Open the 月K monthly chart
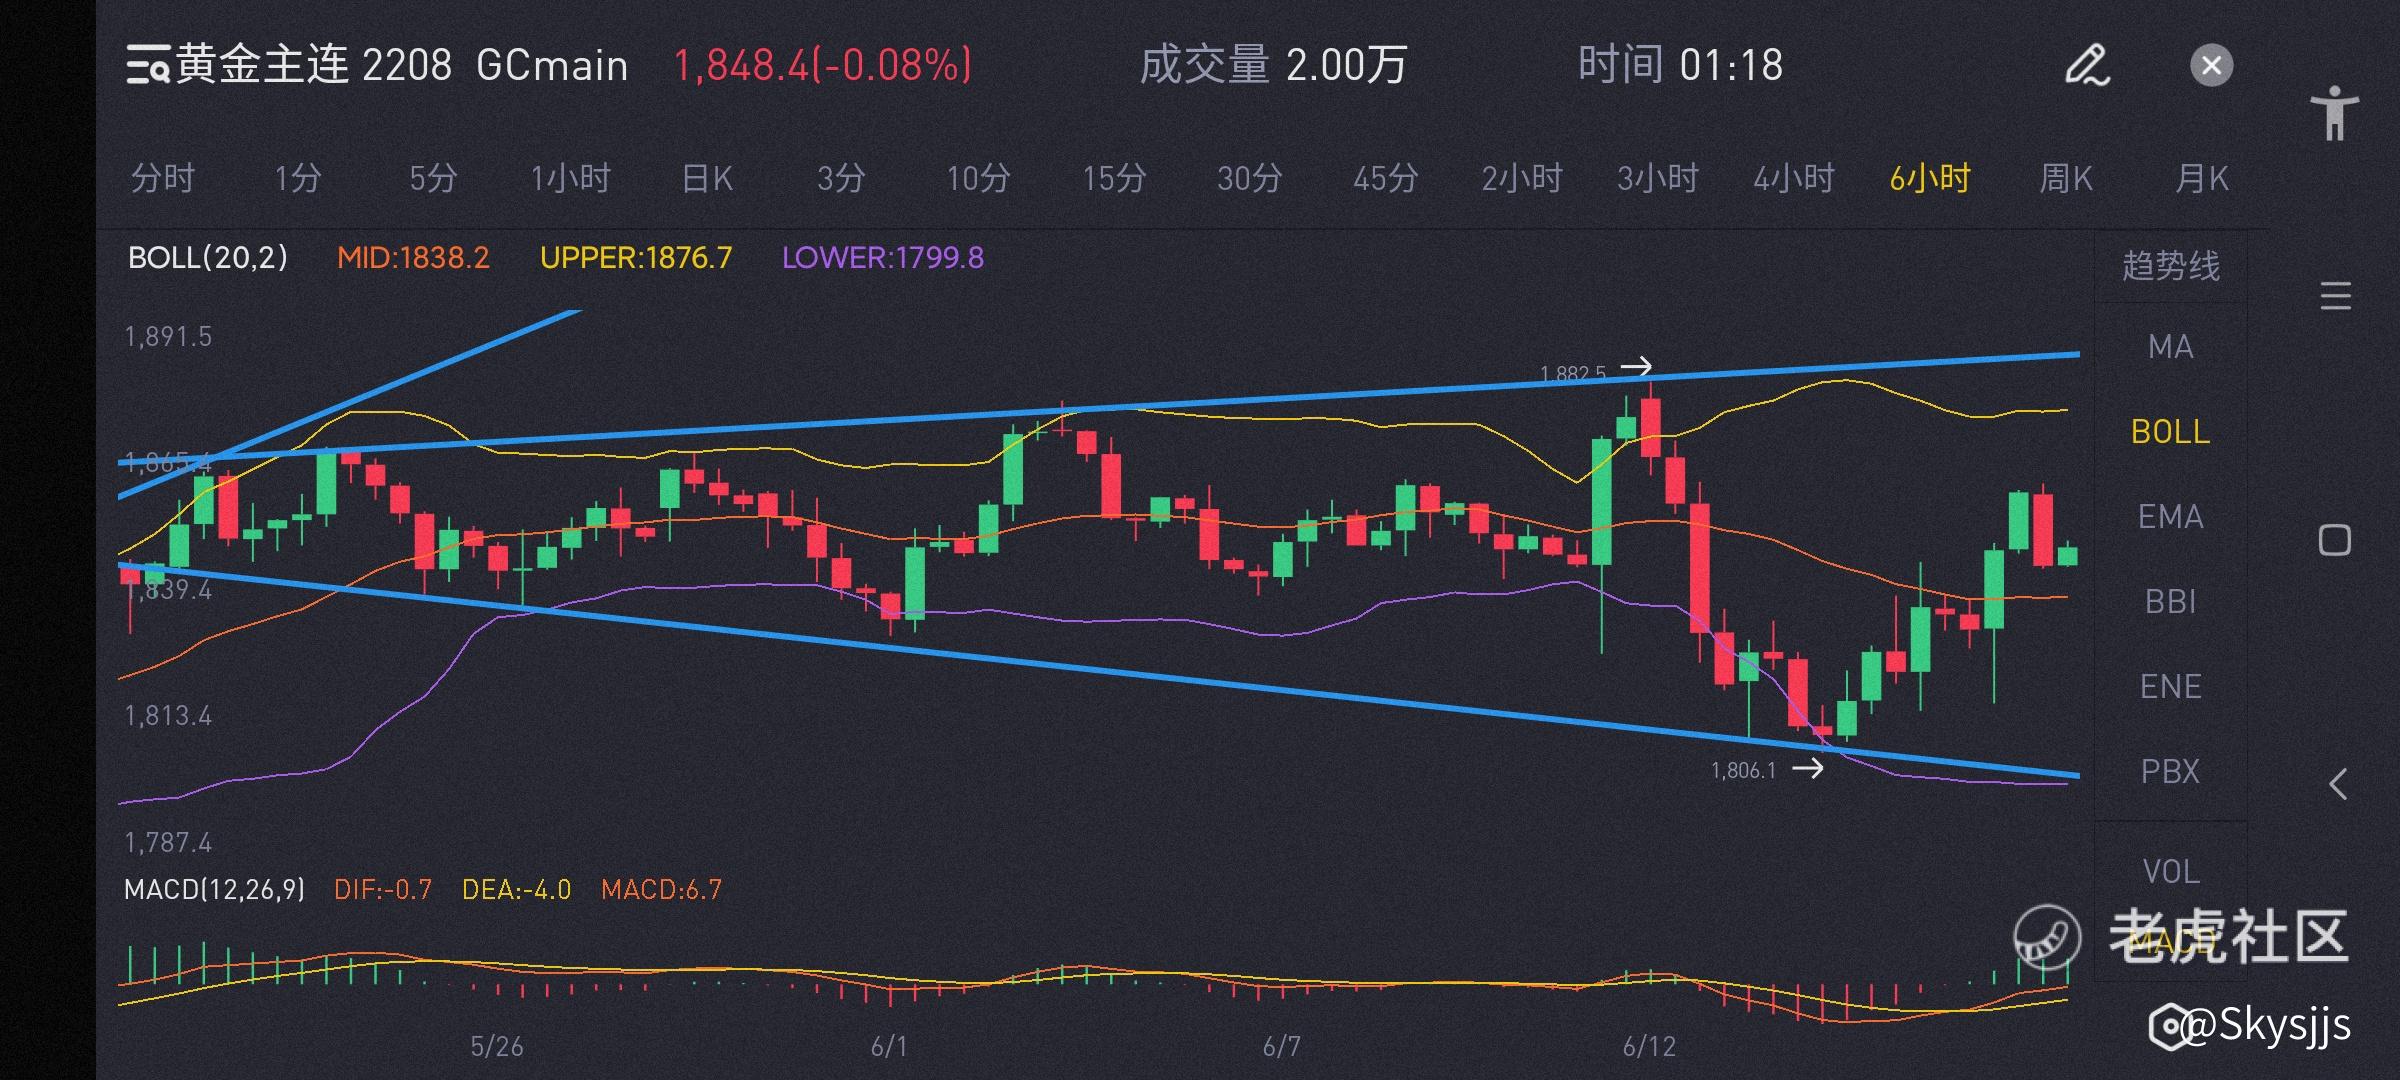 (2202, 179)
